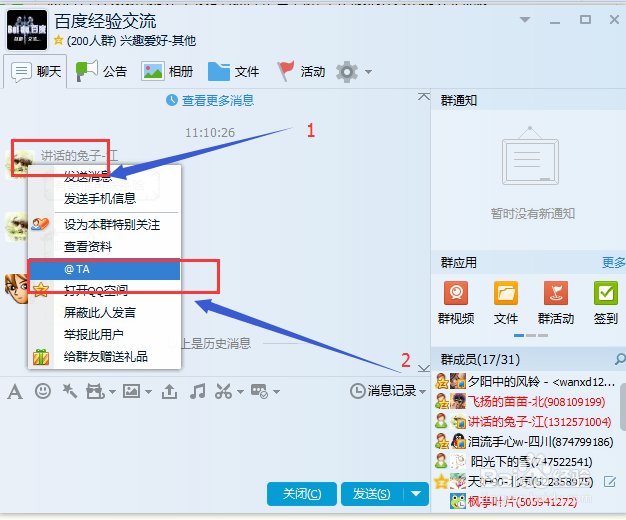Select 举报此用户 in the context menu
The image size is (626, 520).
coord(105,334)
